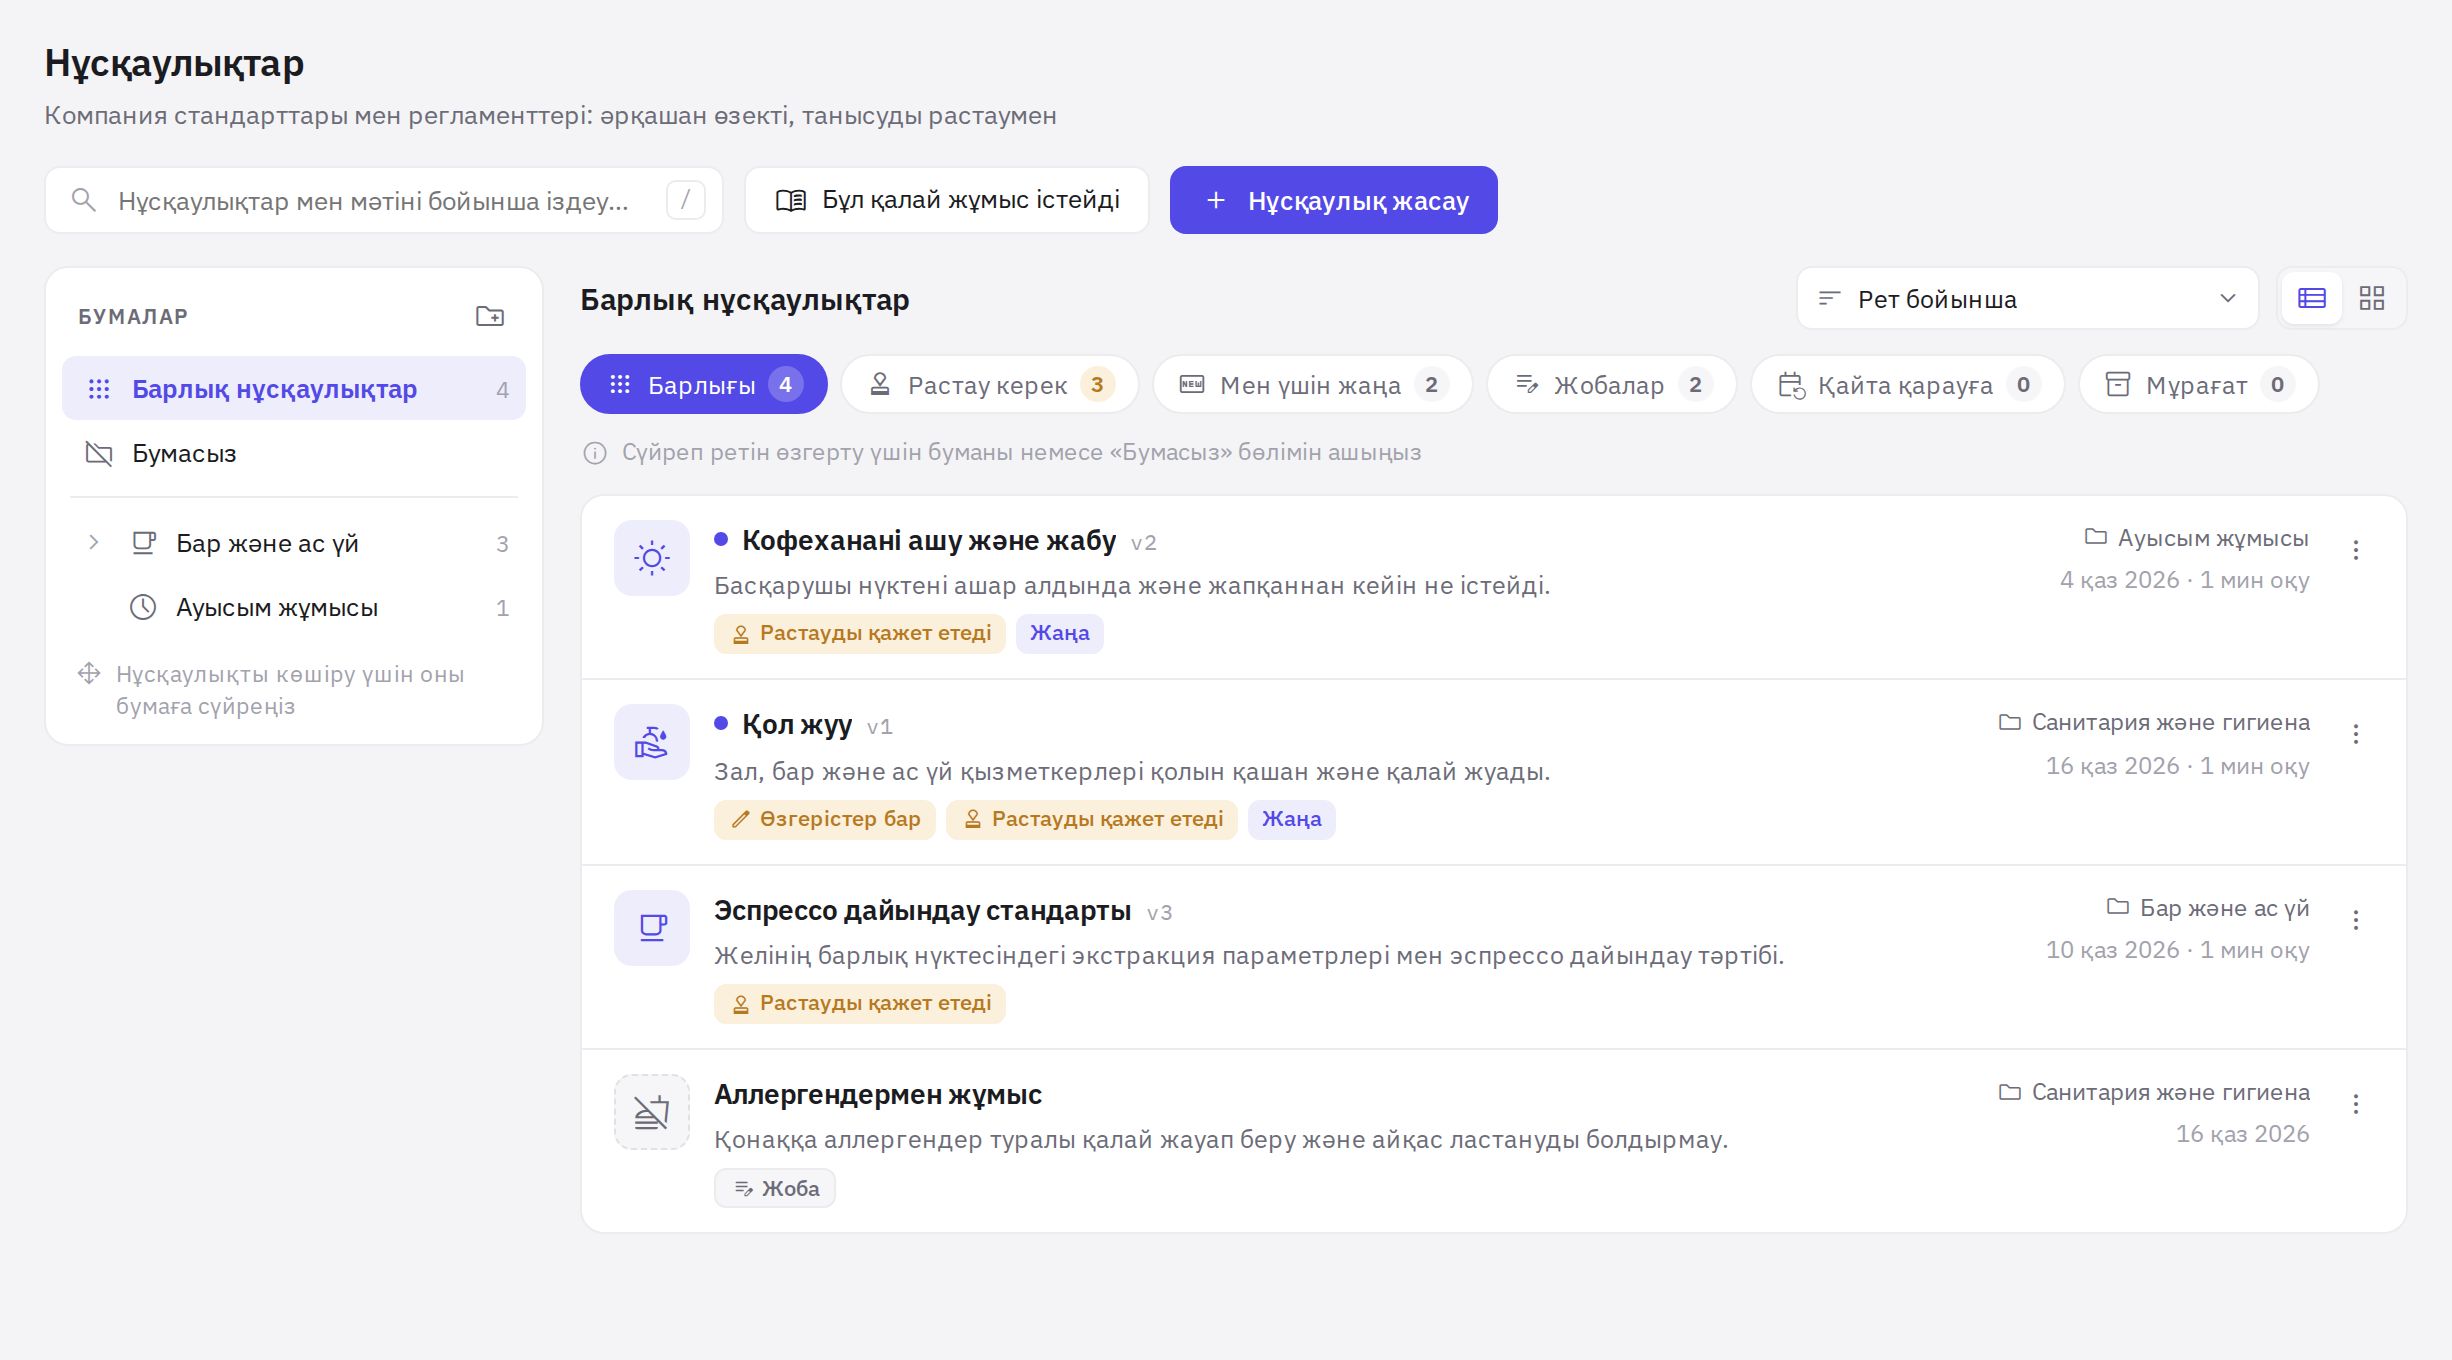Switch to grid view layout
Viewport: 2452px width, 1360px height.
2372,298
